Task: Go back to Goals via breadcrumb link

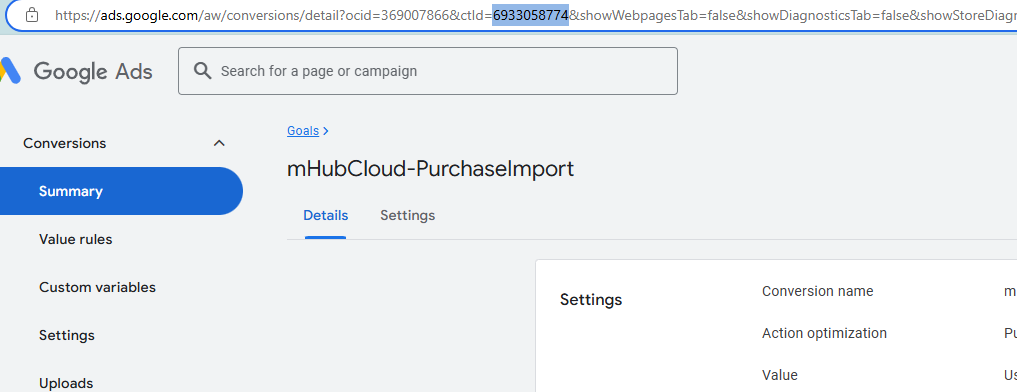Action: coord(303,130)
